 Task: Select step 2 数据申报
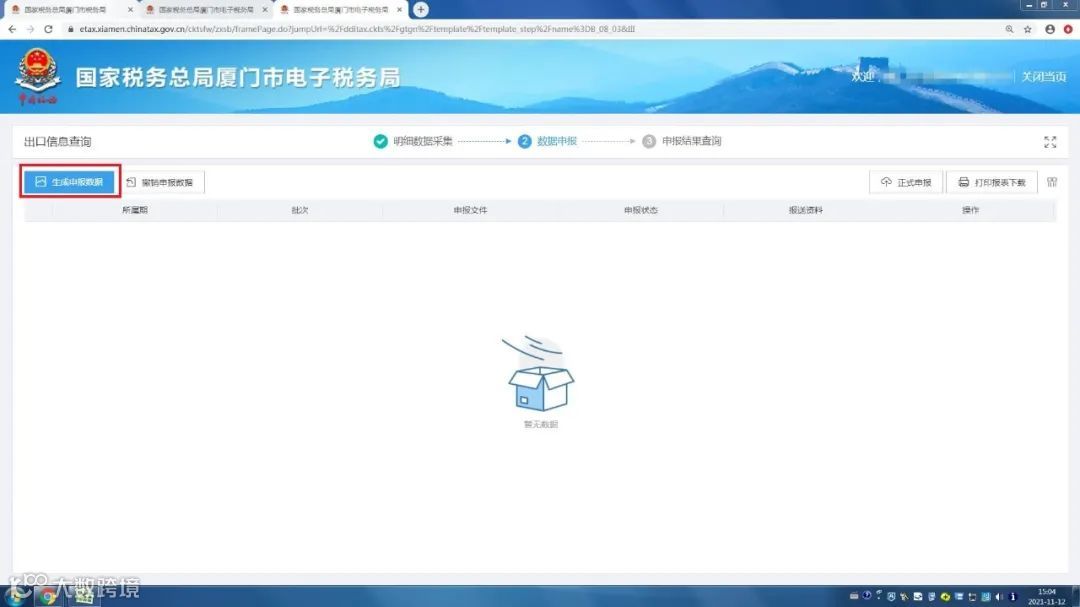[548, 141]
